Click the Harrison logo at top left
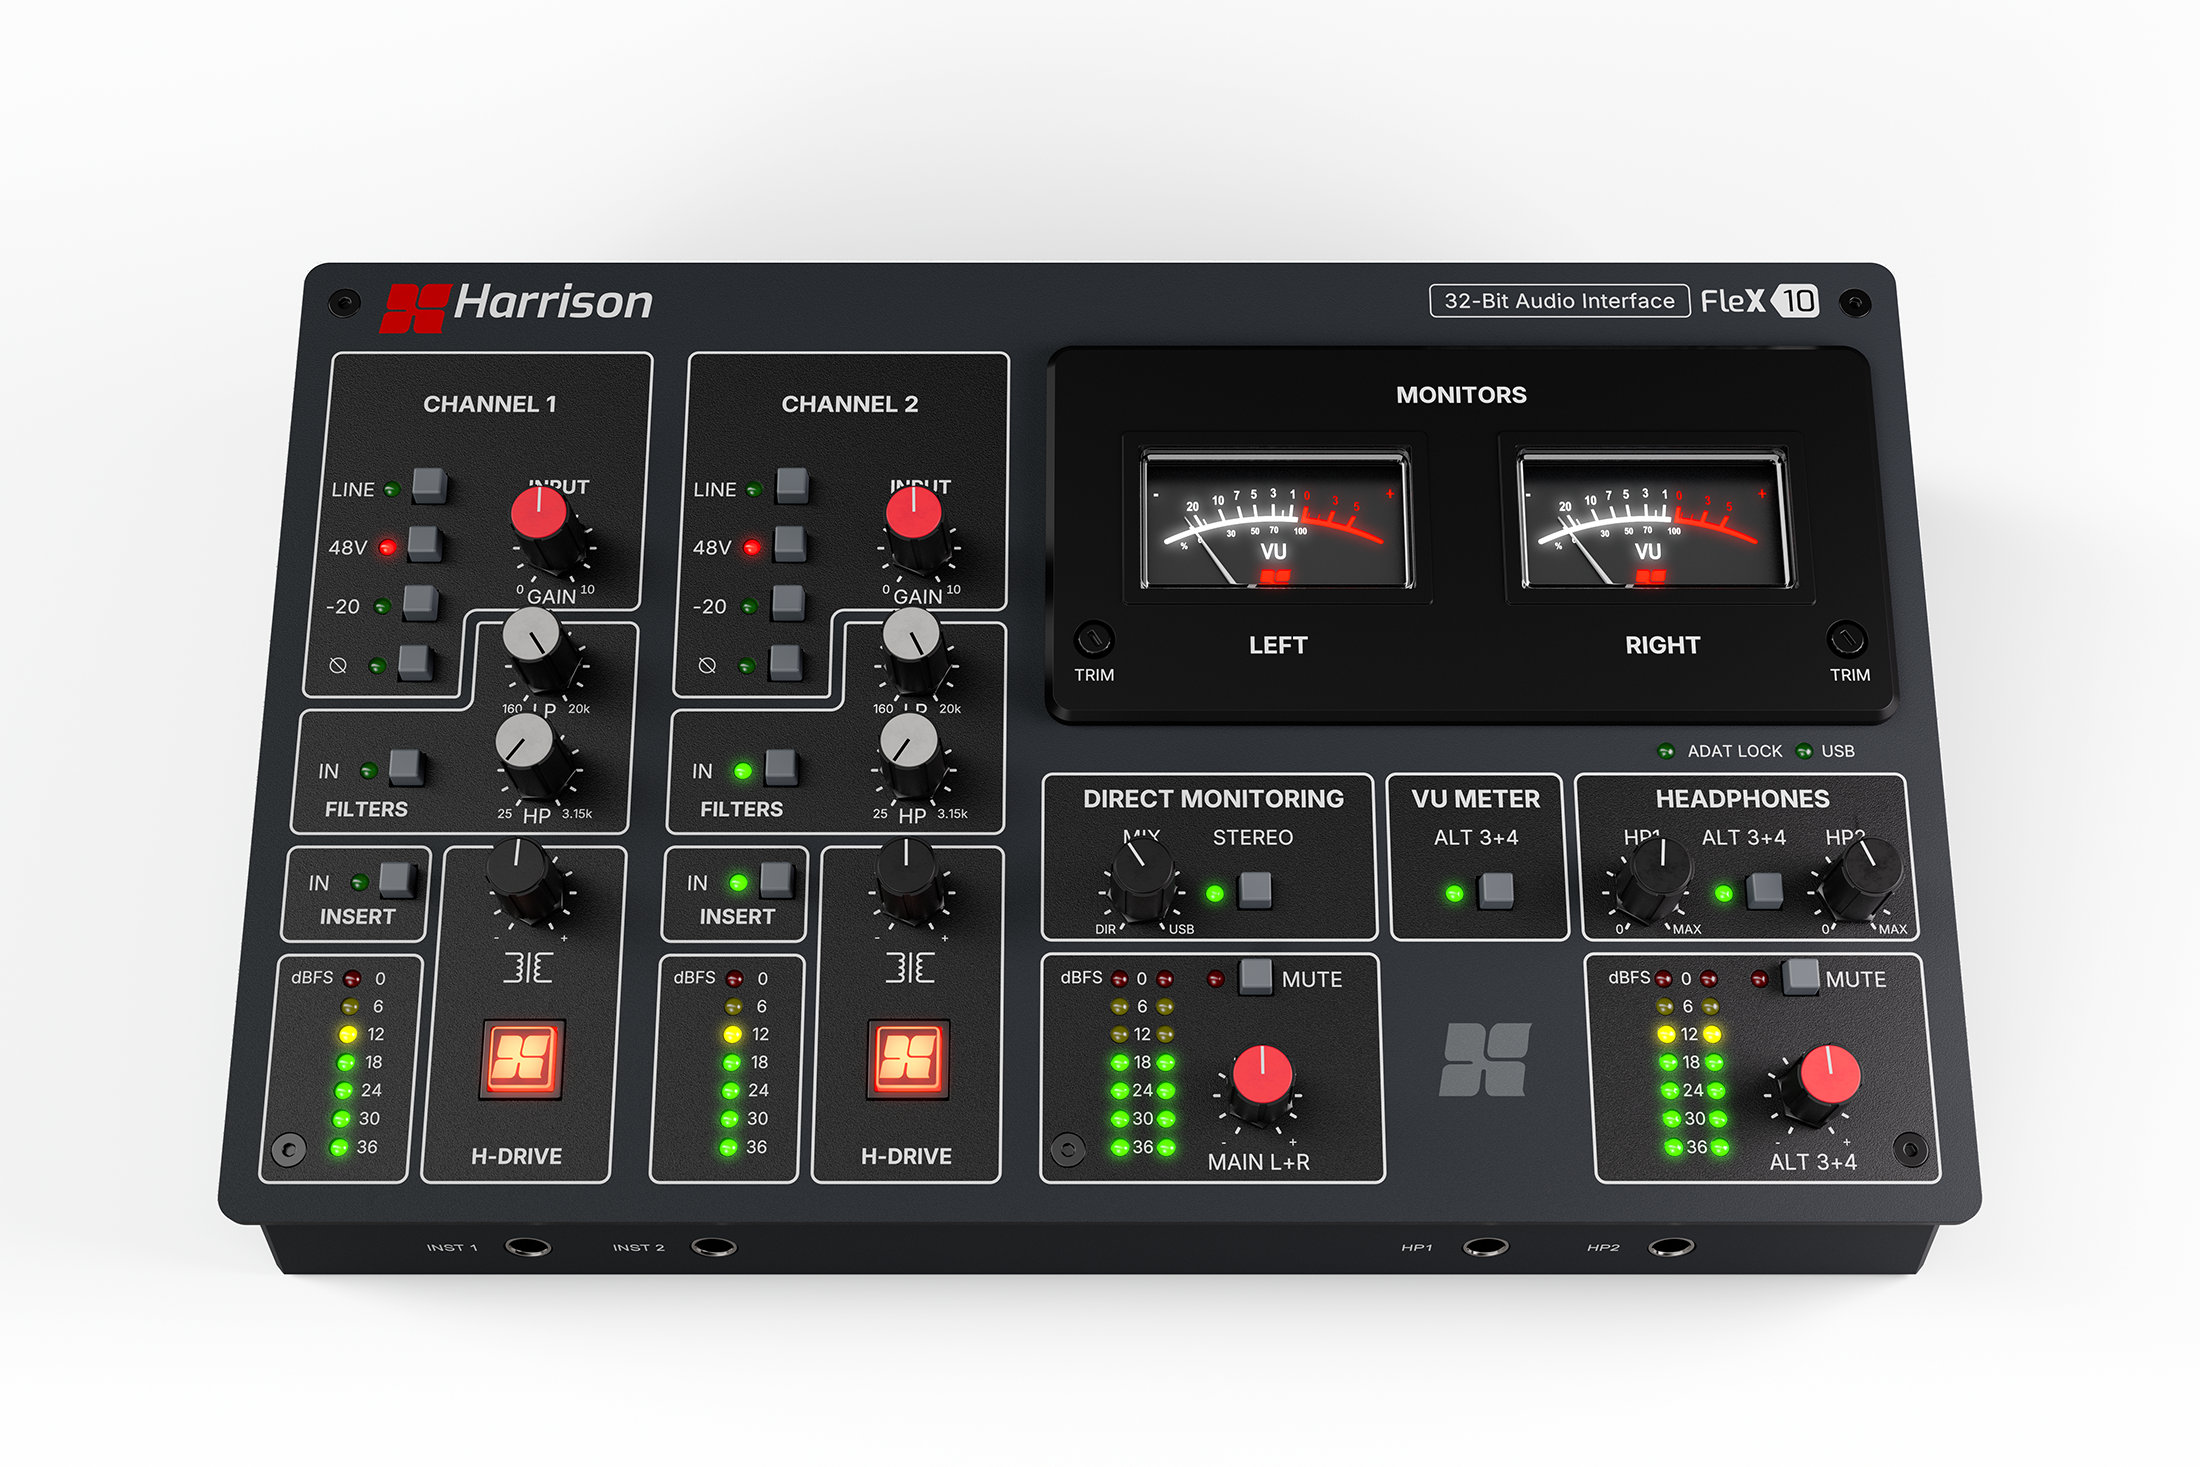The height and width of the screenshot is (1467, 2200). tap(516, 306)
